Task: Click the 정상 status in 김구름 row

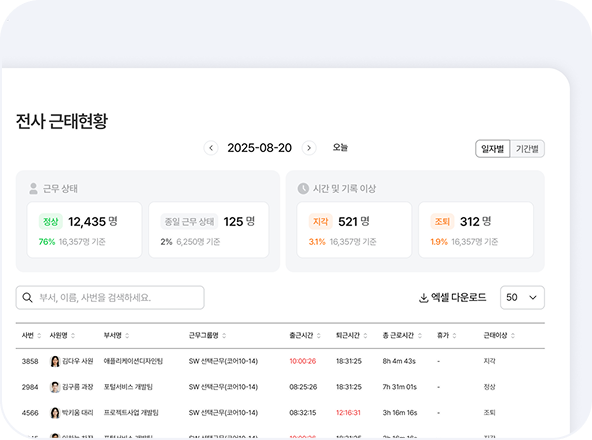Action: [489, 387]
